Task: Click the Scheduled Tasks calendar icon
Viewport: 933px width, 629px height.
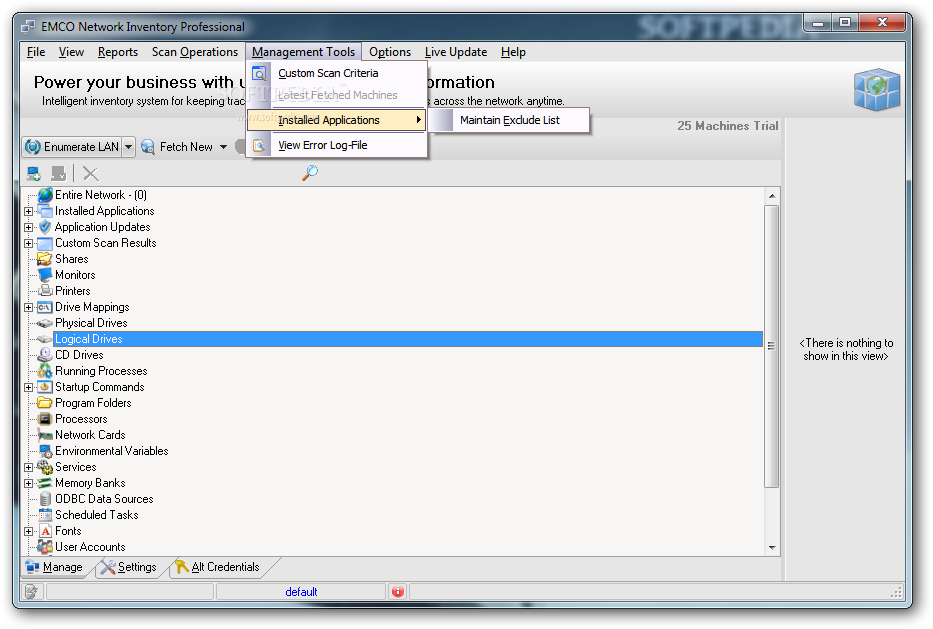Action: click(x=45, y=515)
